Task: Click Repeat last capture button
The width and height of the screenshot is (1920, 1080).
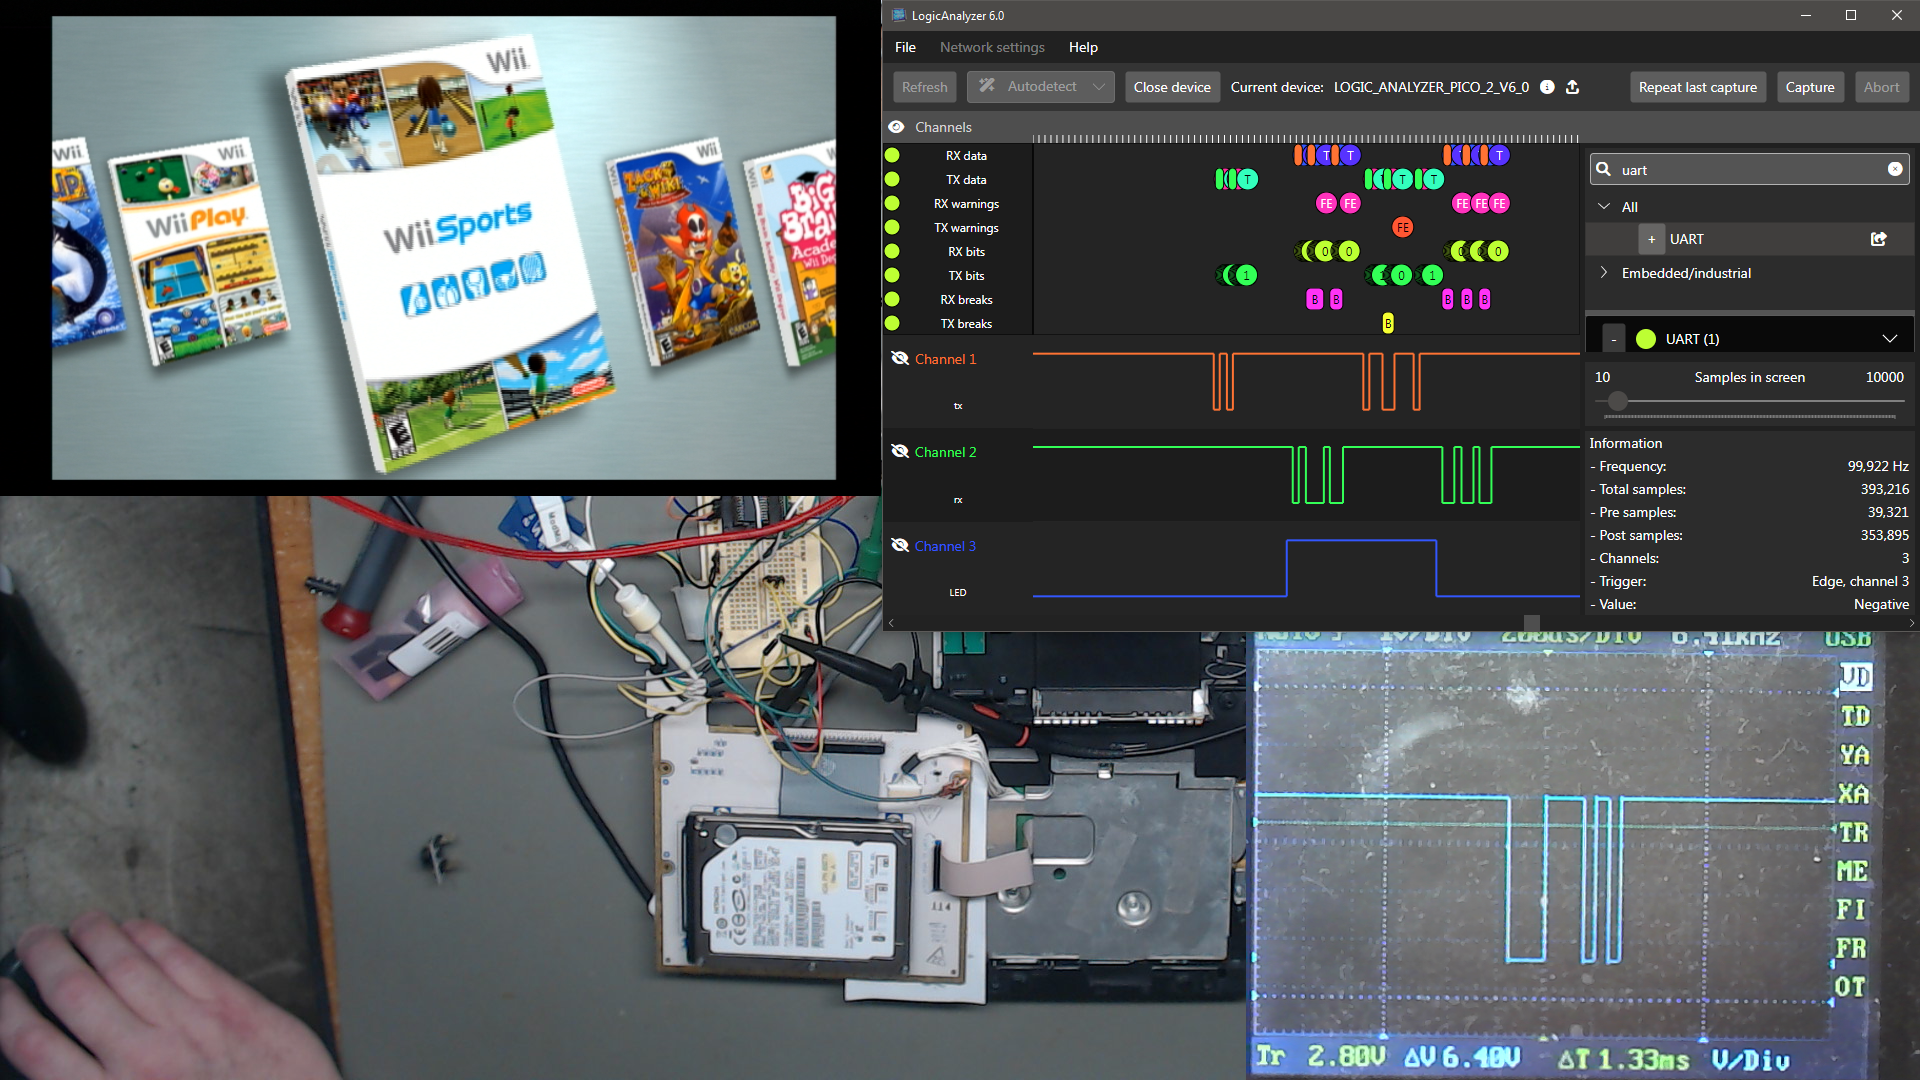Action: [x=1697, y=87]
